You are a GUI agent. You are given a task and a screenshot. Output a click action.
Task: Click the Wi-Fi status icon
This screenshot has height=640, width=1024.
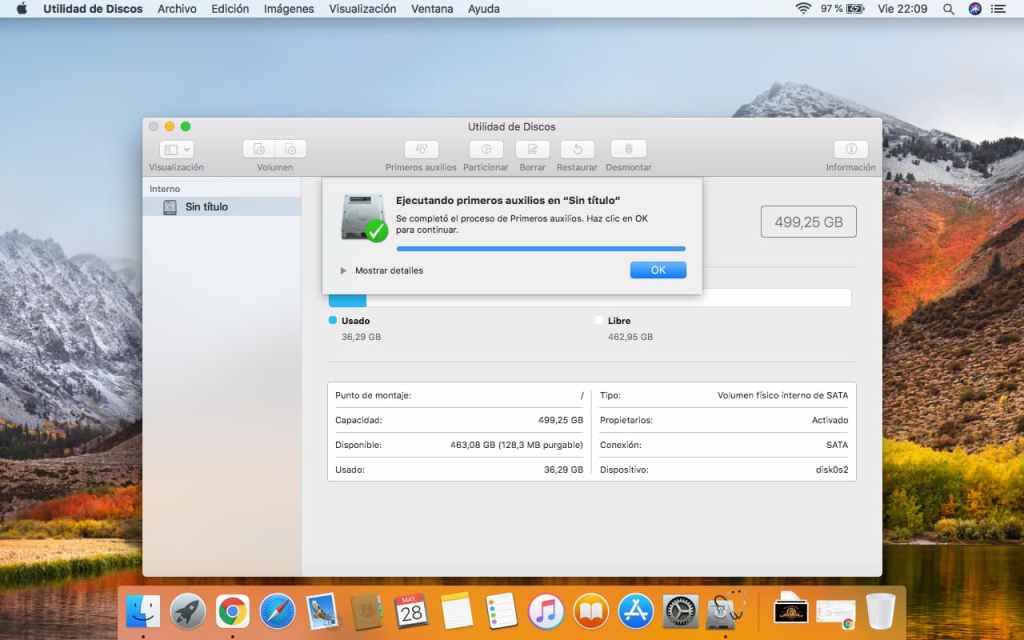click(803, 9)
